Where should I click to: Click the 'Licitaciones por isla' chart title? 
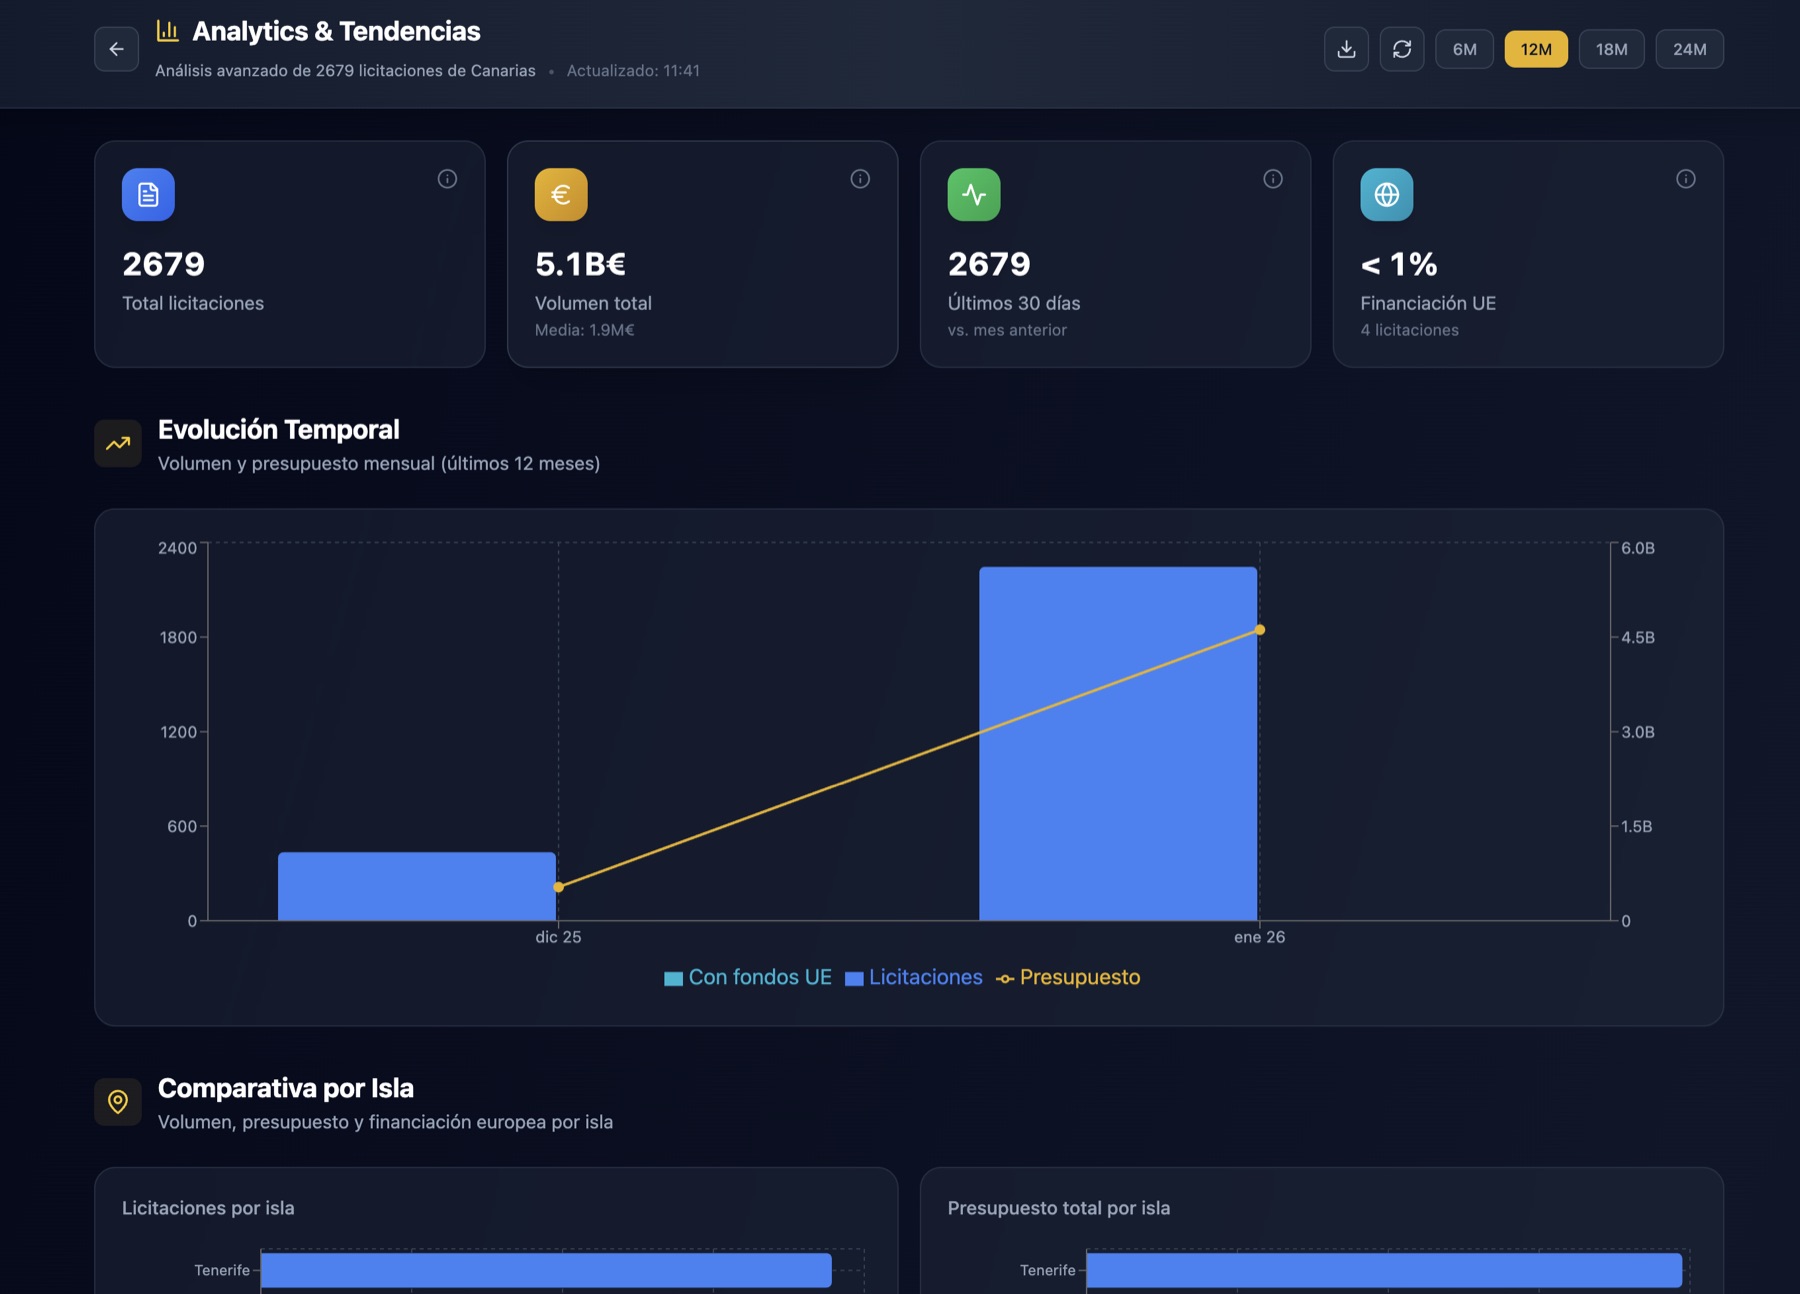coord(208,1208)
